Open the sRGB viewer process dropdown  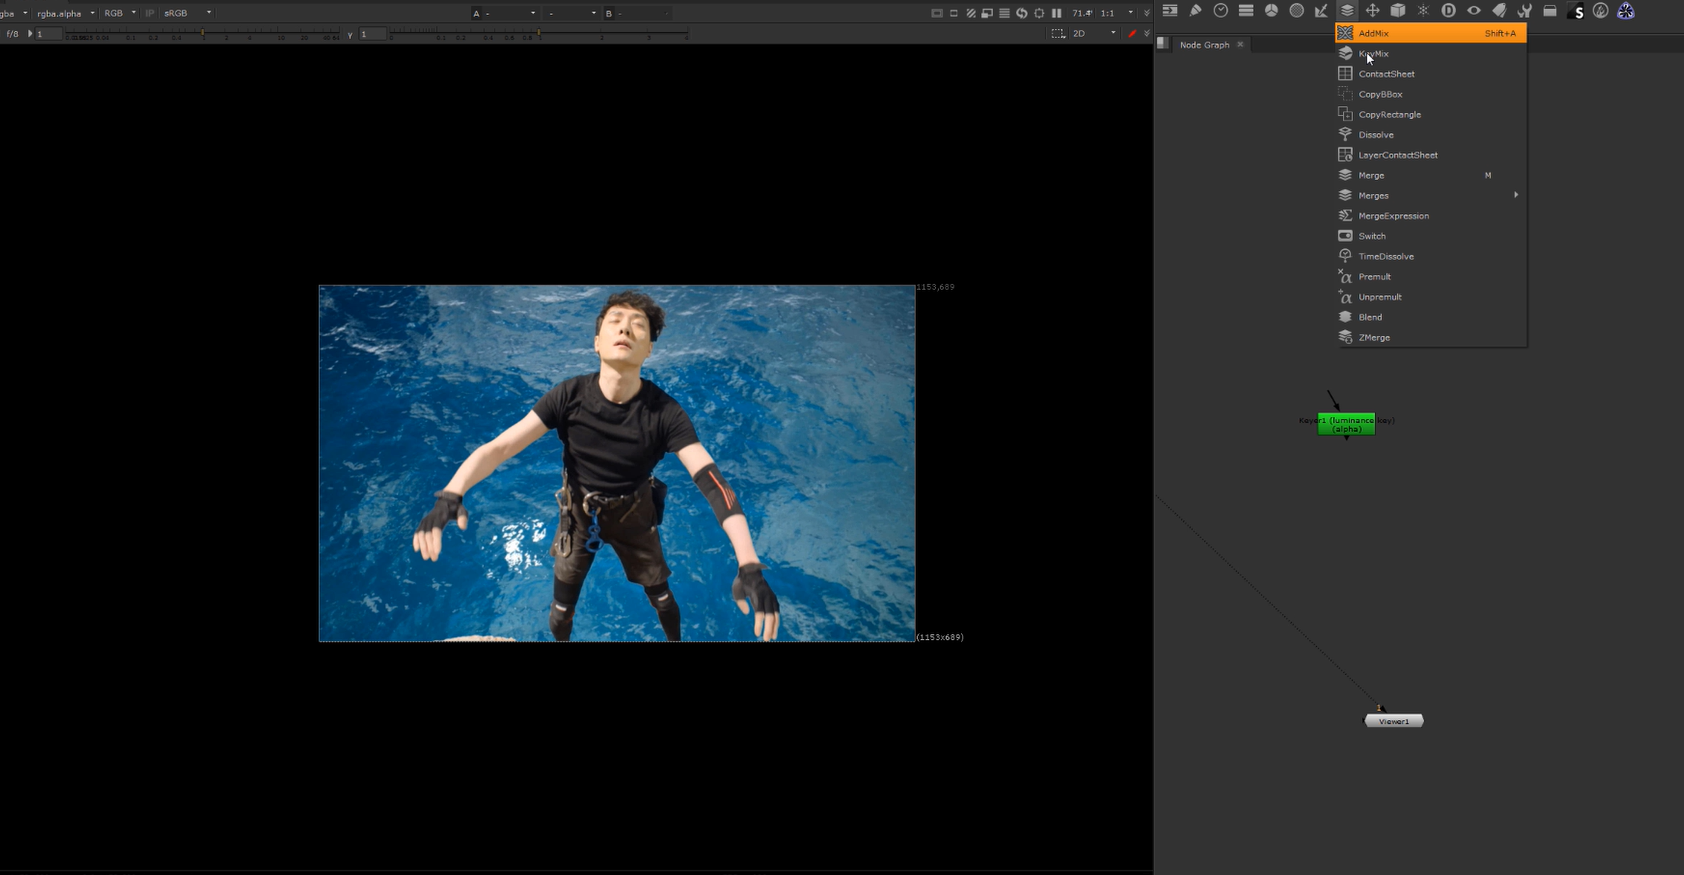tap(187, 13)
